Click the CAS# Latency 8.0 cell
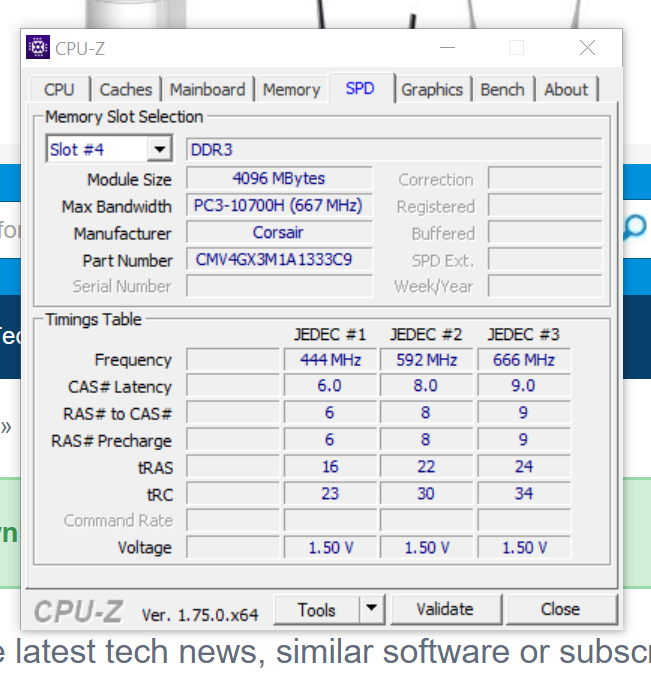This screenshot has width=651, height=677. [x=426, y=386]
